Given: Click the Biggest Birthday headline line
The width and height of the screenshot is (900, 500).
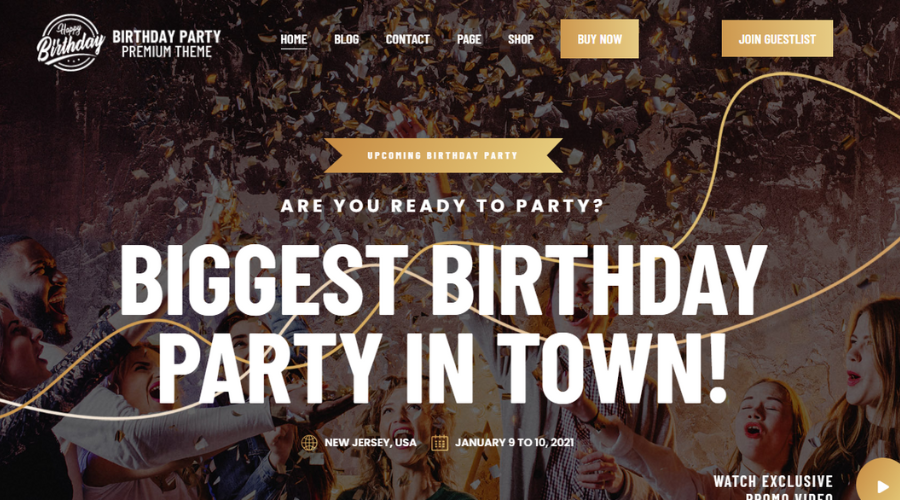Looking at the screenshot, I should [443, 280].
